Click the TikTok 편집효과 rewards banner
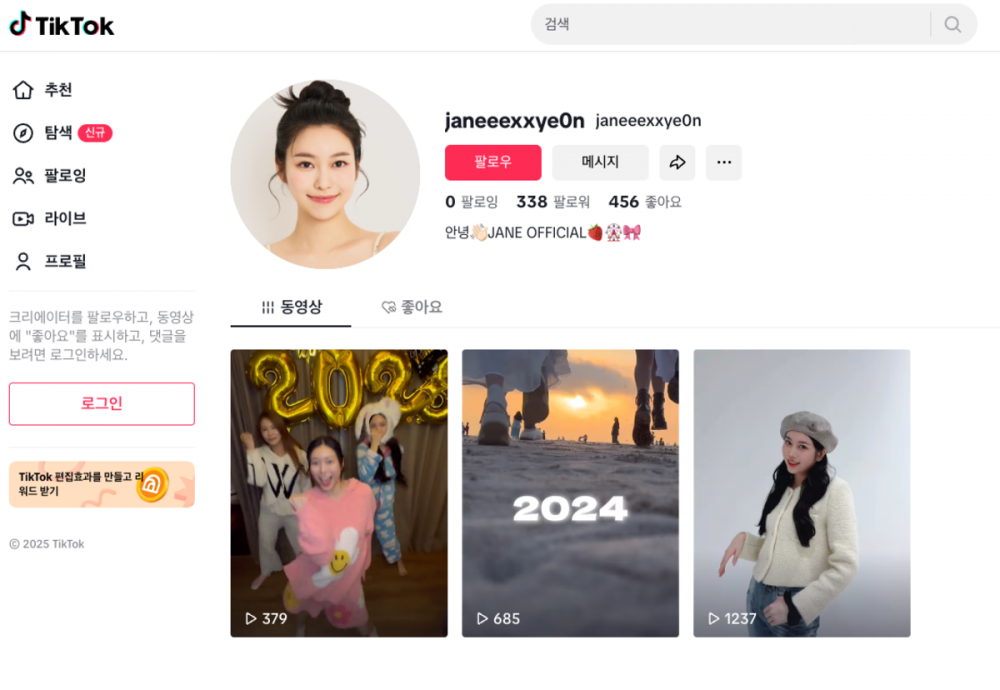 102,485
